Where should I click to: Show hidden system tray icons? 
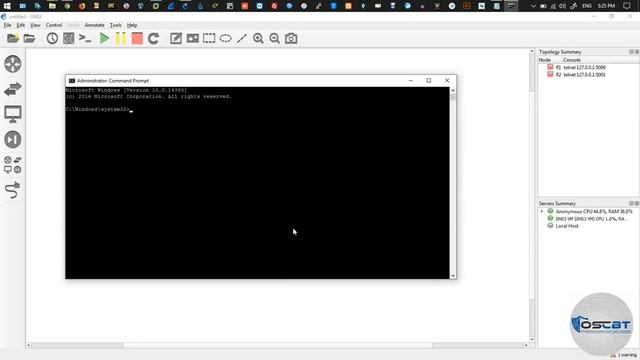[533, 6]
